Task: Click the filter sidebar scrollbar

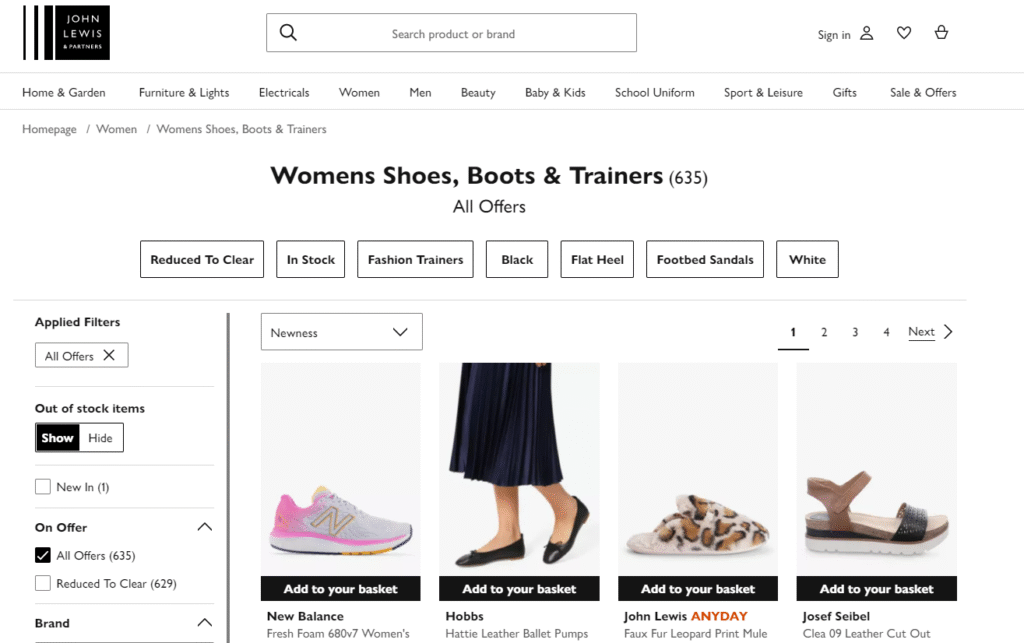Action: tap(228, 478)
